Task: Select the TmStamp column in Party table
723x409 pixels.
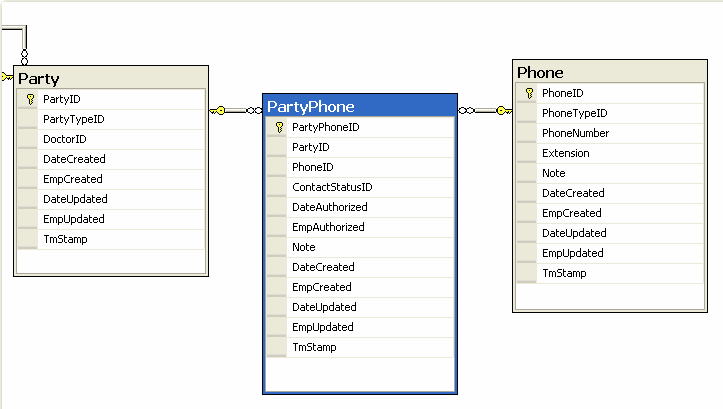Action: (65, 239)
